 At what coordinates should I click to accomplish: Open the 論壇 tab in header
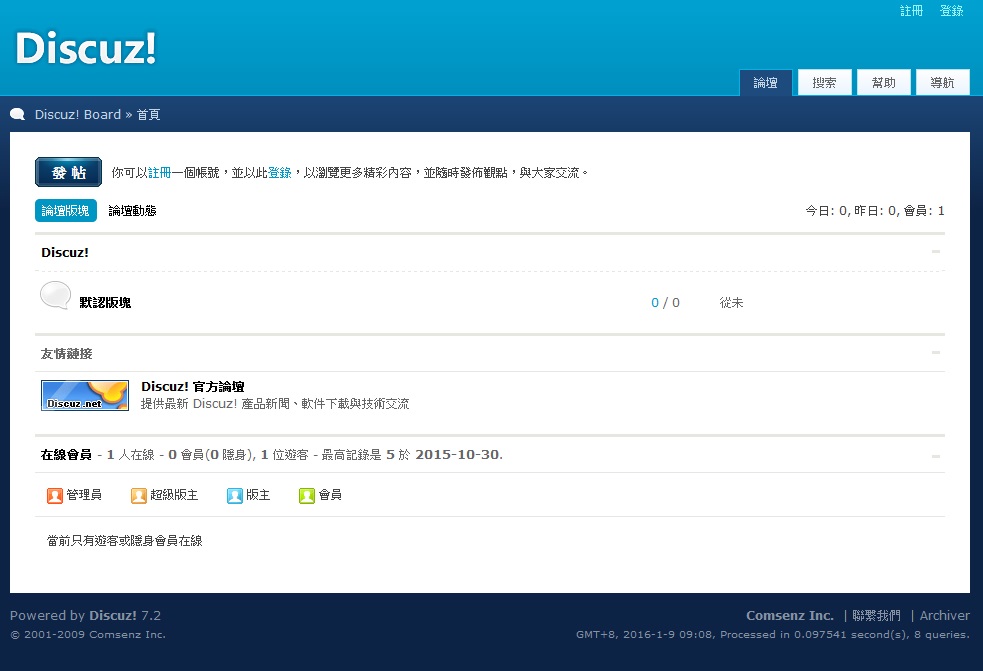[x=765, y=82]
